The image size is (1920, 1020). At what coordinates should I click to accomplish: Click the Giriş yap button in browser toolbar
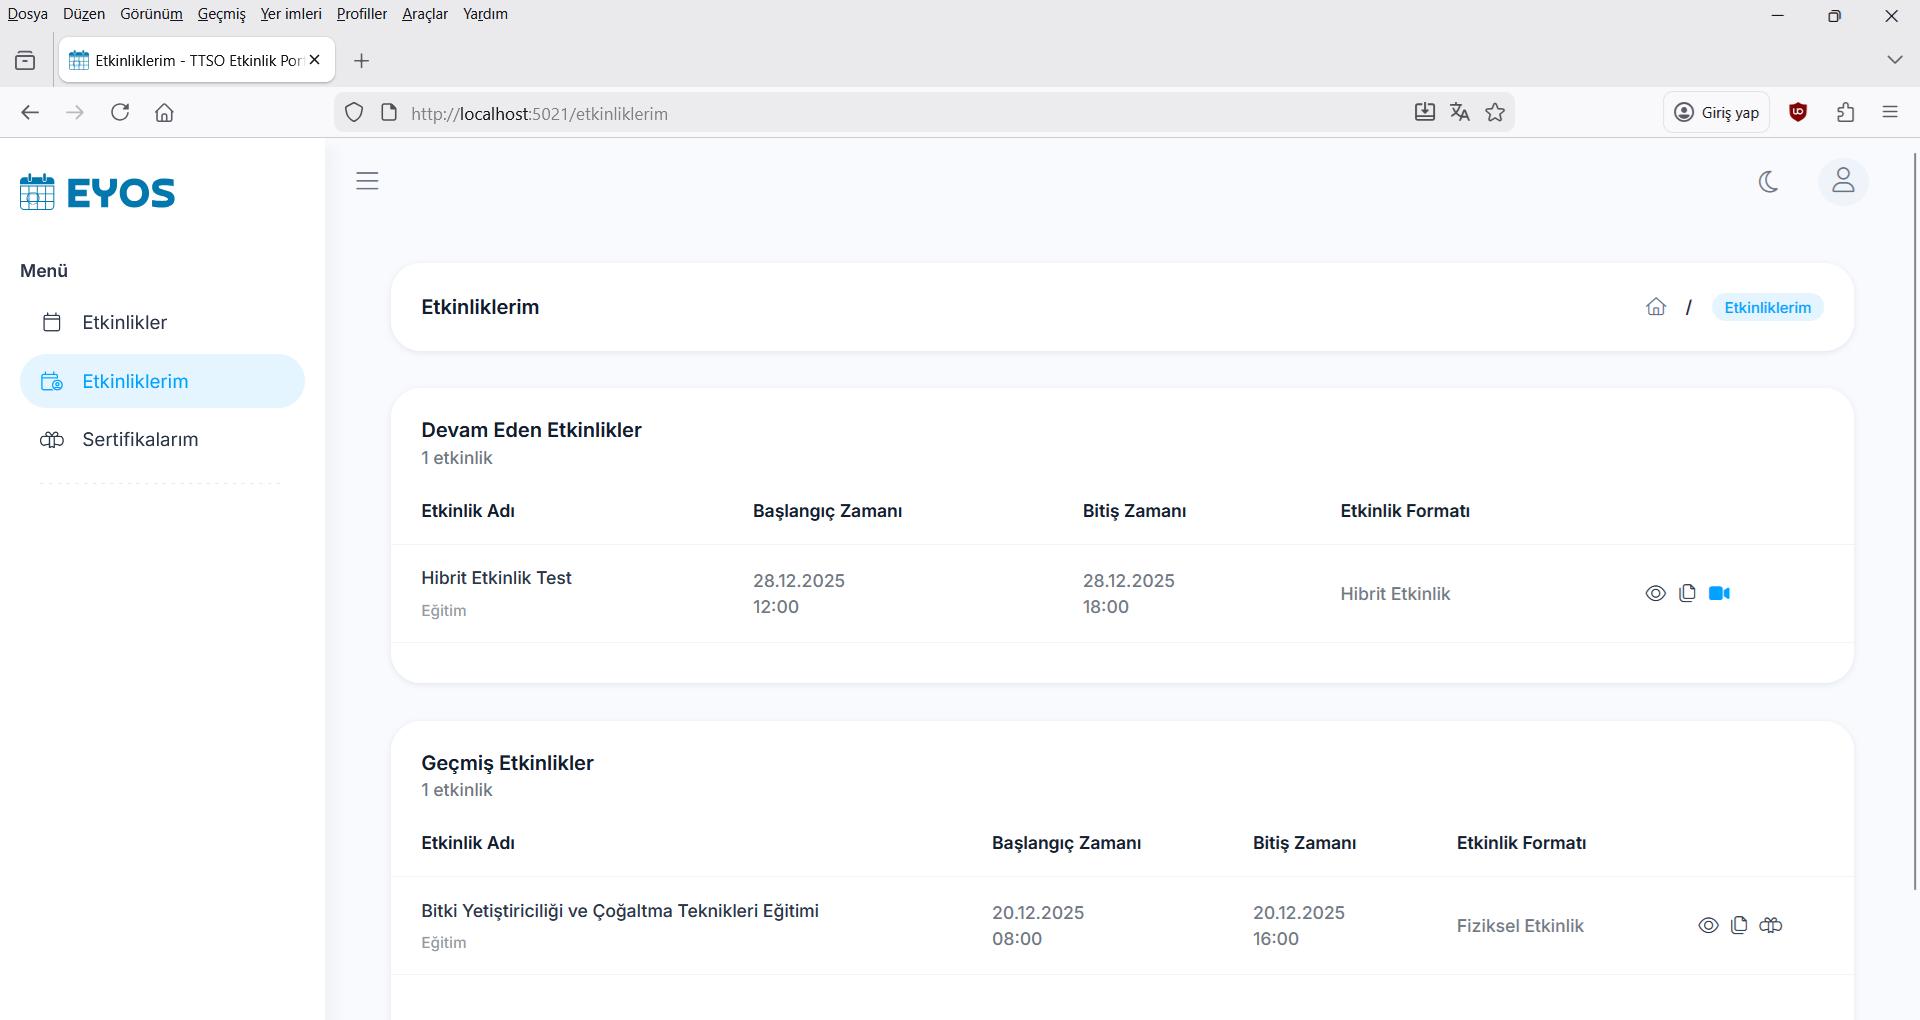[1716, 113]
